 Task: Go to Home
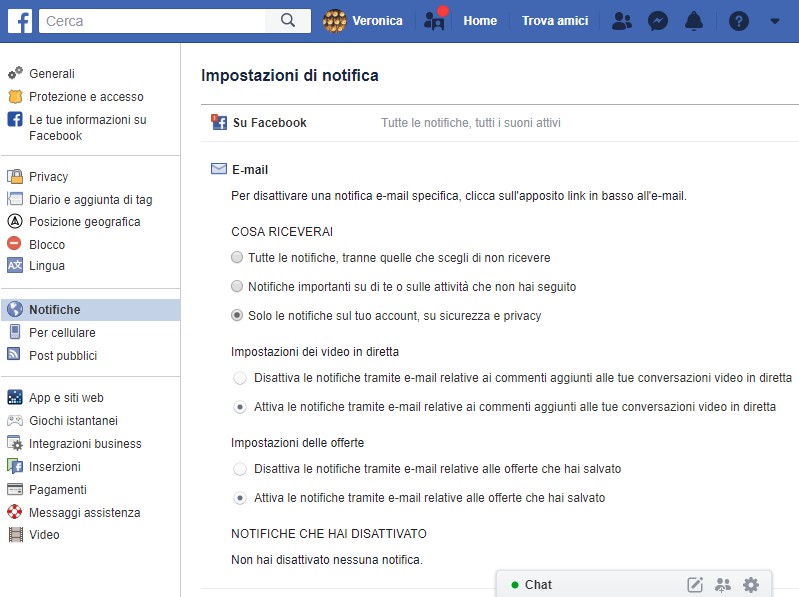pyautogui.click(x=480, y=21)
